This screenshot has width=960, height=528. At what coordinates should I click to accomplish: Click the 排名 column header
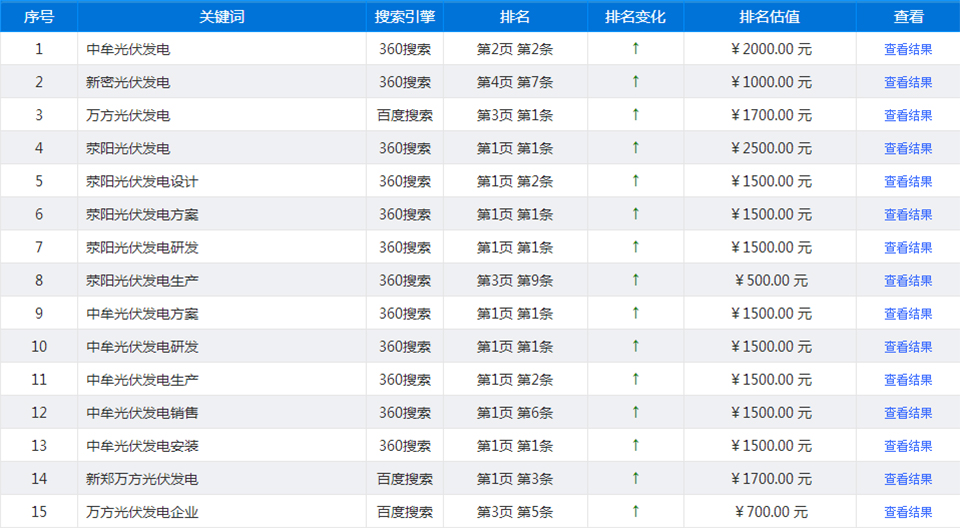coord(515,17)
